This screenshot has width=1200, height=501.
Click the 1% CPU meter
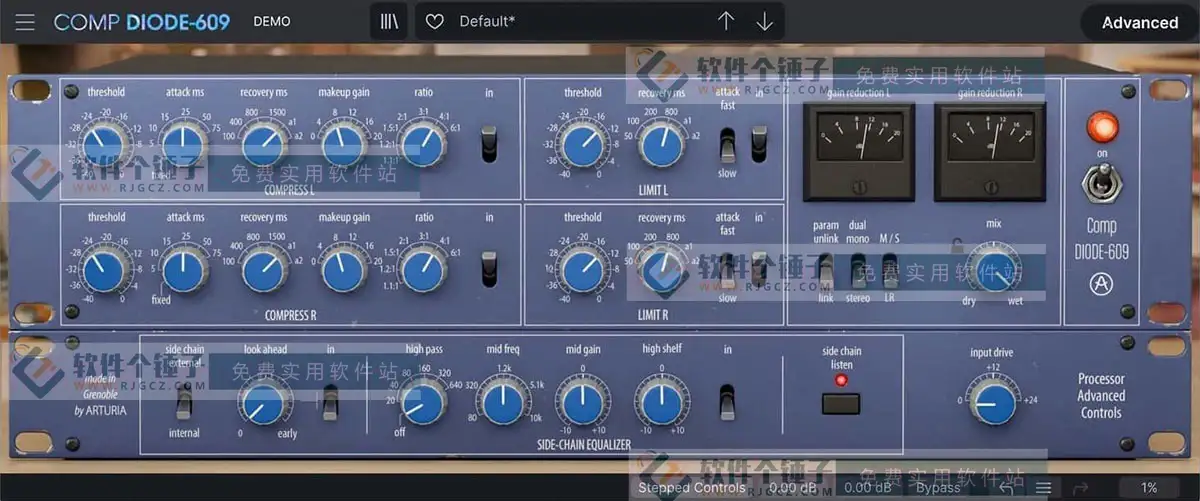pos(1149,488)
